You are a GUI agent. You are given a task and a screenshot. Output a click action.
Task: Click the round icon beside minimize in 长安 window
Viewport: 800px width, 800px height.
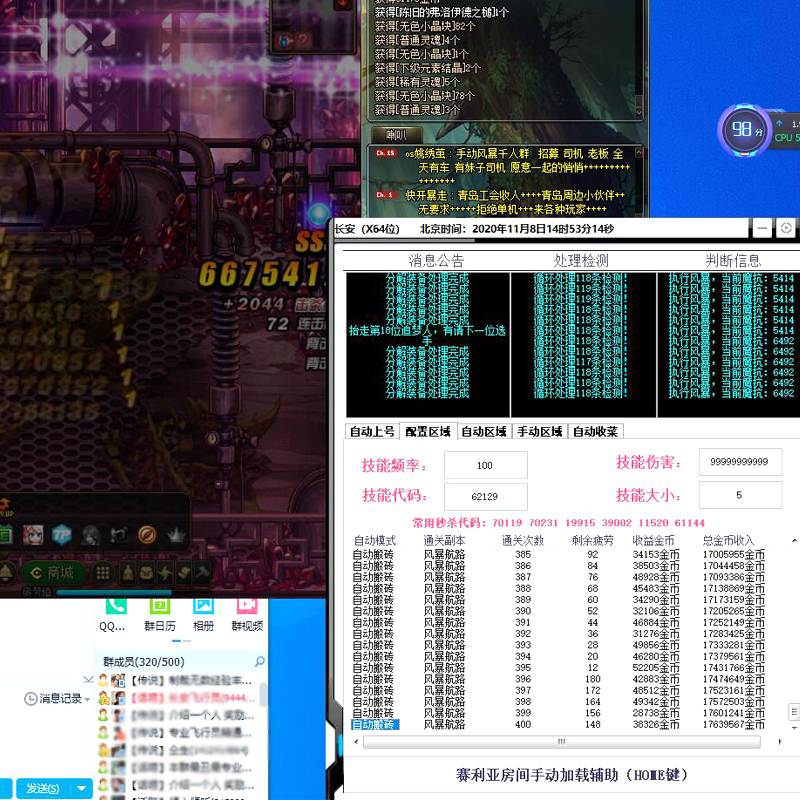coord(786,228)
